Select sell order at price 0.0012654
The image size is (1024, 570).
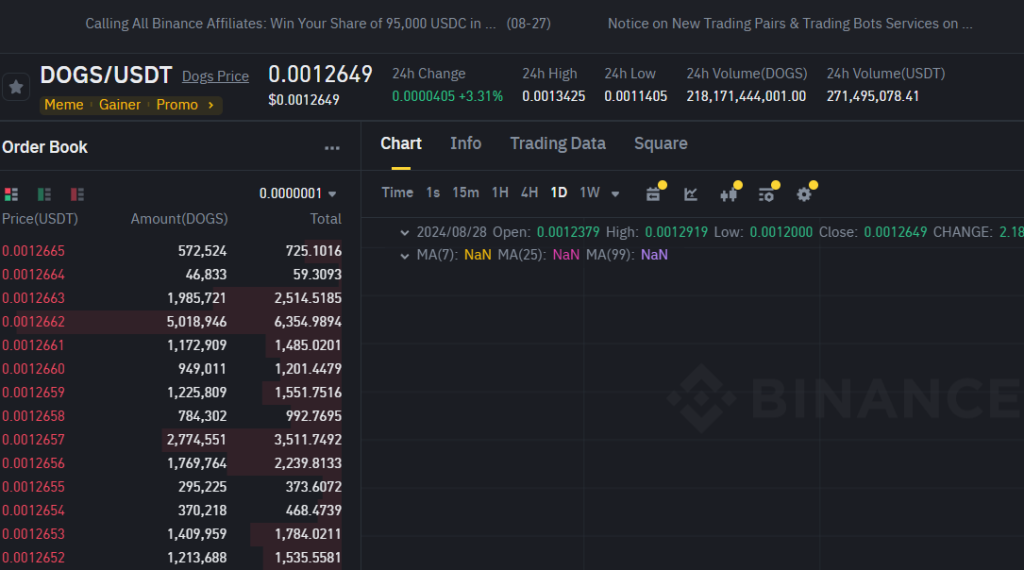point(171,510)
